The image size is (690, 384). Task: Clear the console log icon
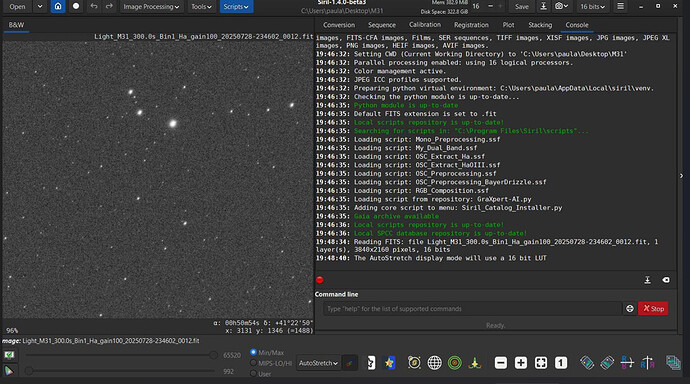point(666,280)
